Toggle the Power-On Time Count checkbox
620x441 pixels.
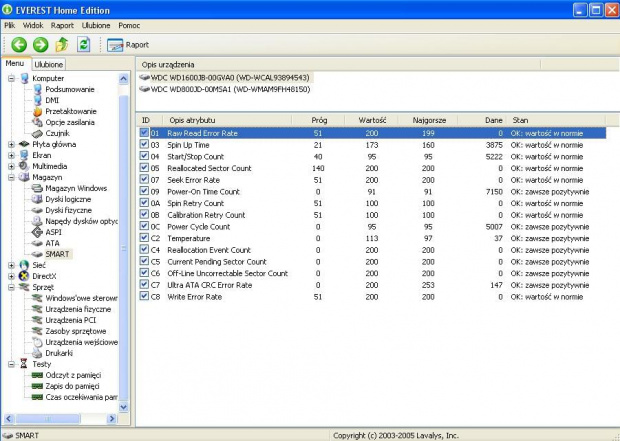pyautogui.click(x=144, y=191)
